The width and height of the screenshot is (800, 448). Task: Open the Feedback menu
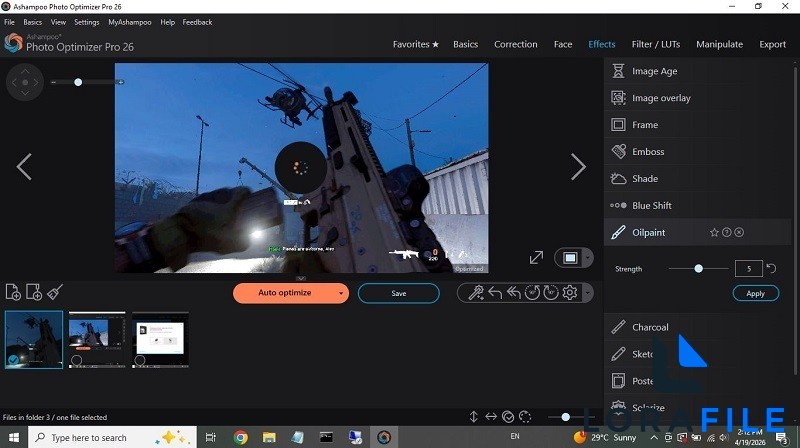click(x=197, y=22)
